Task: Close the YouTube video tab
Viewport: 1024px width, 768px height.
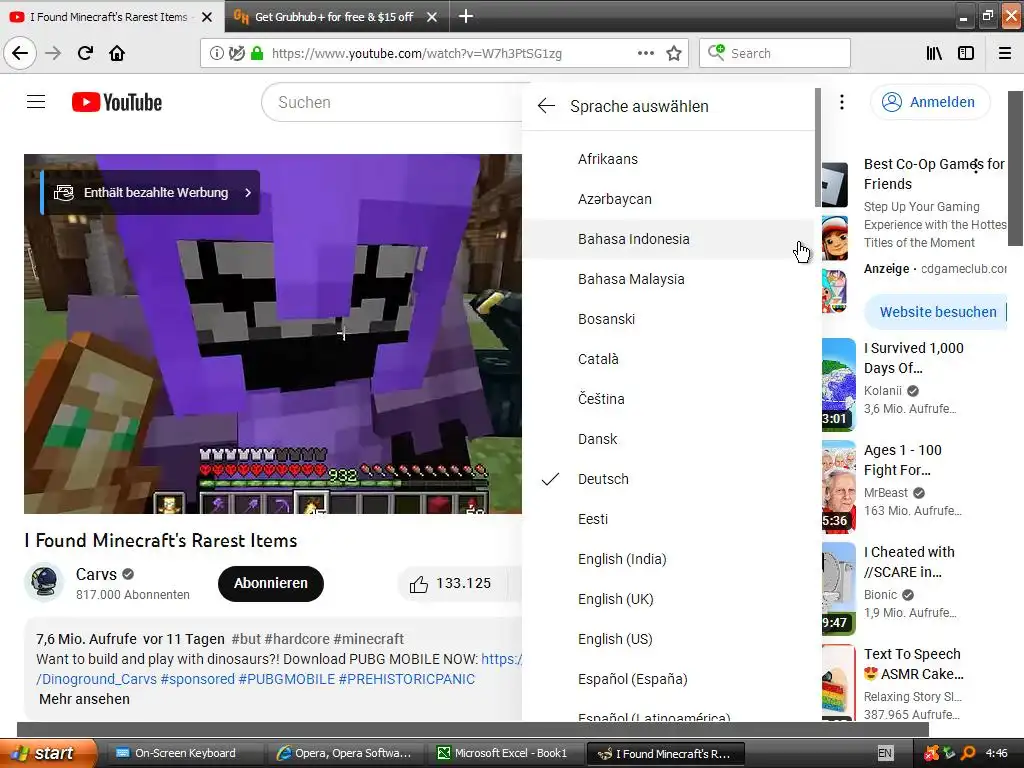Action: (207, 17)
